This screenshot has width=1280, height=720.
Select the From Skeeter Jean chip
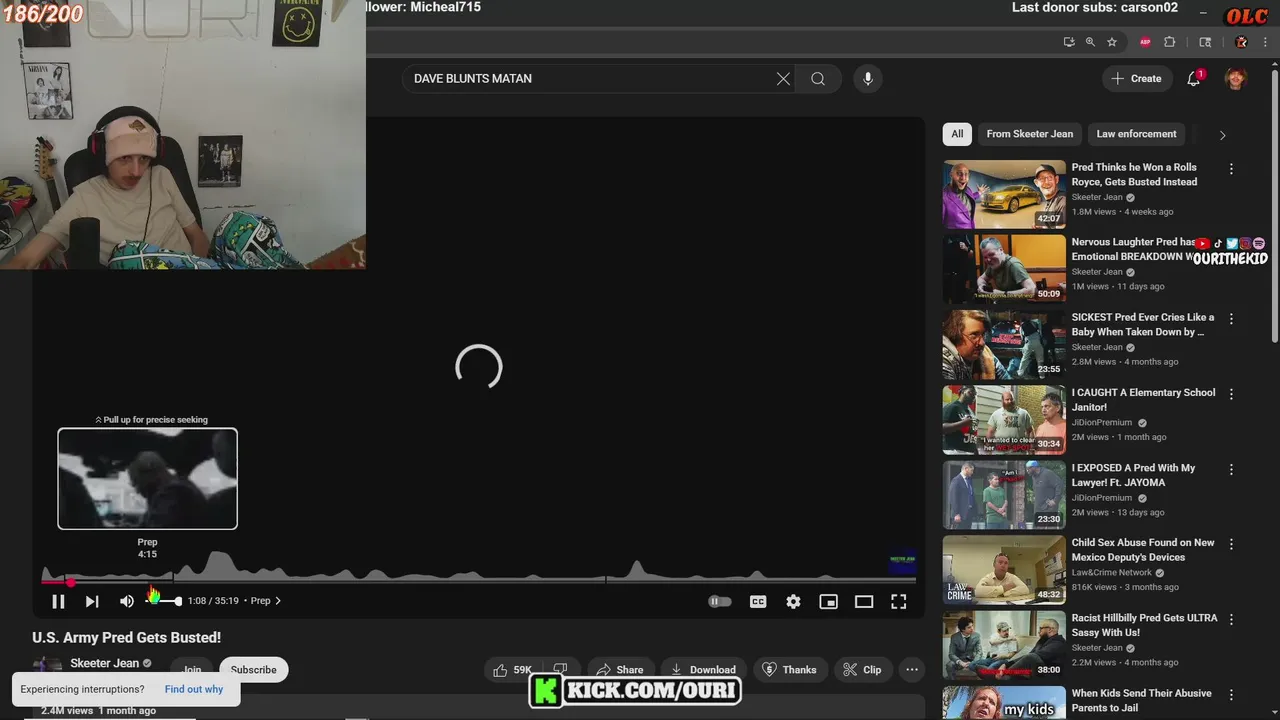pos(1029,134)
